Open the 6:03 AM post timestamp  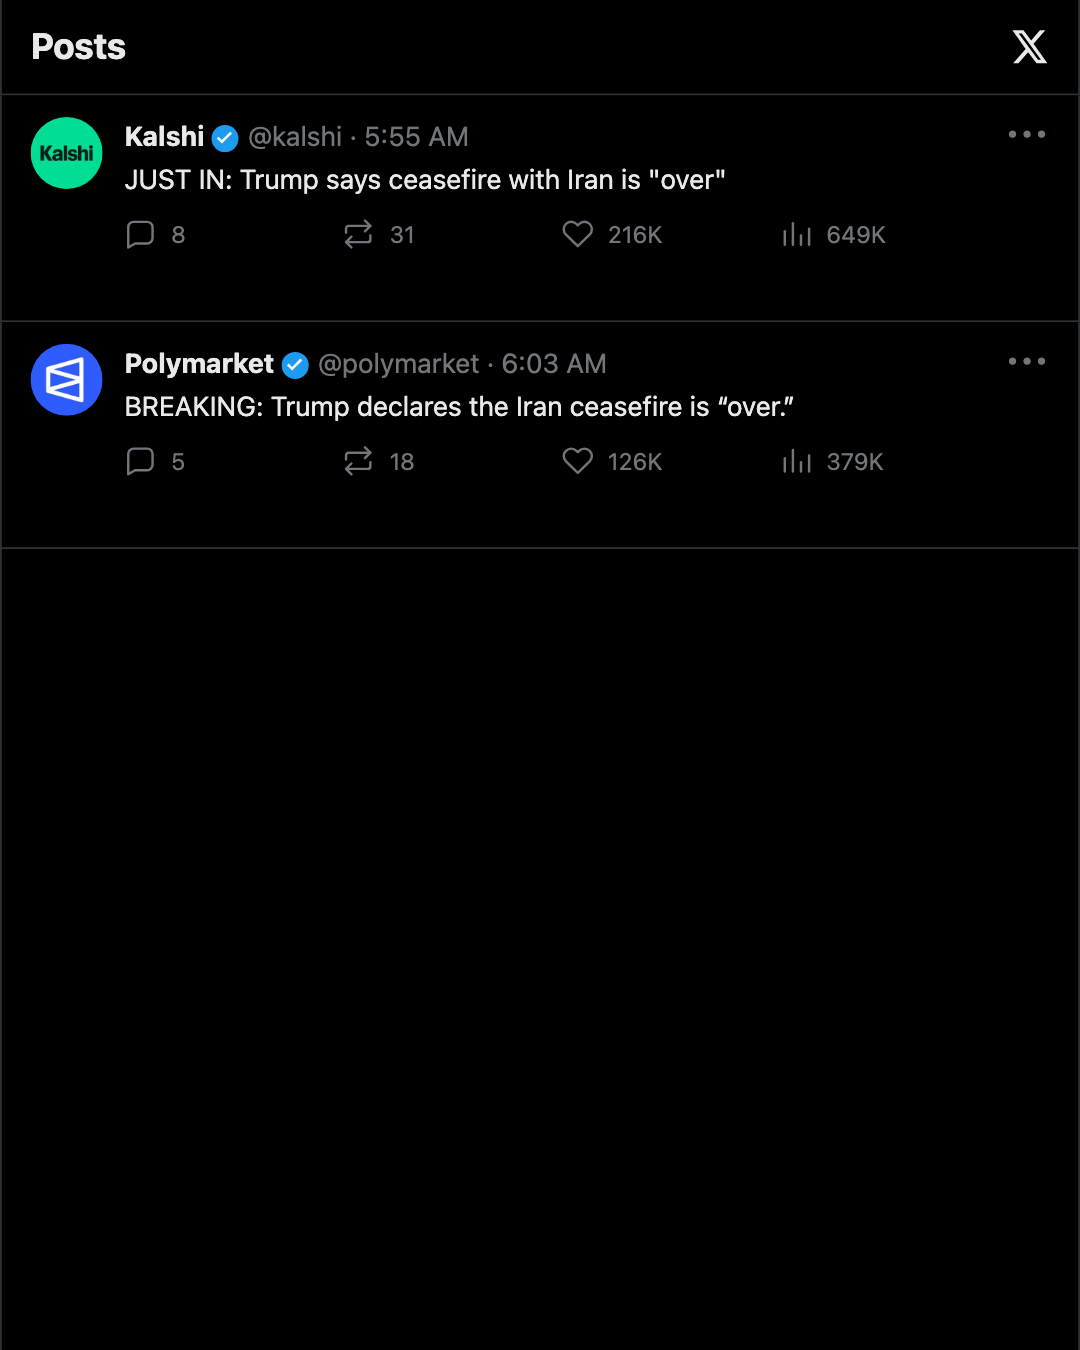pos(554,364)
